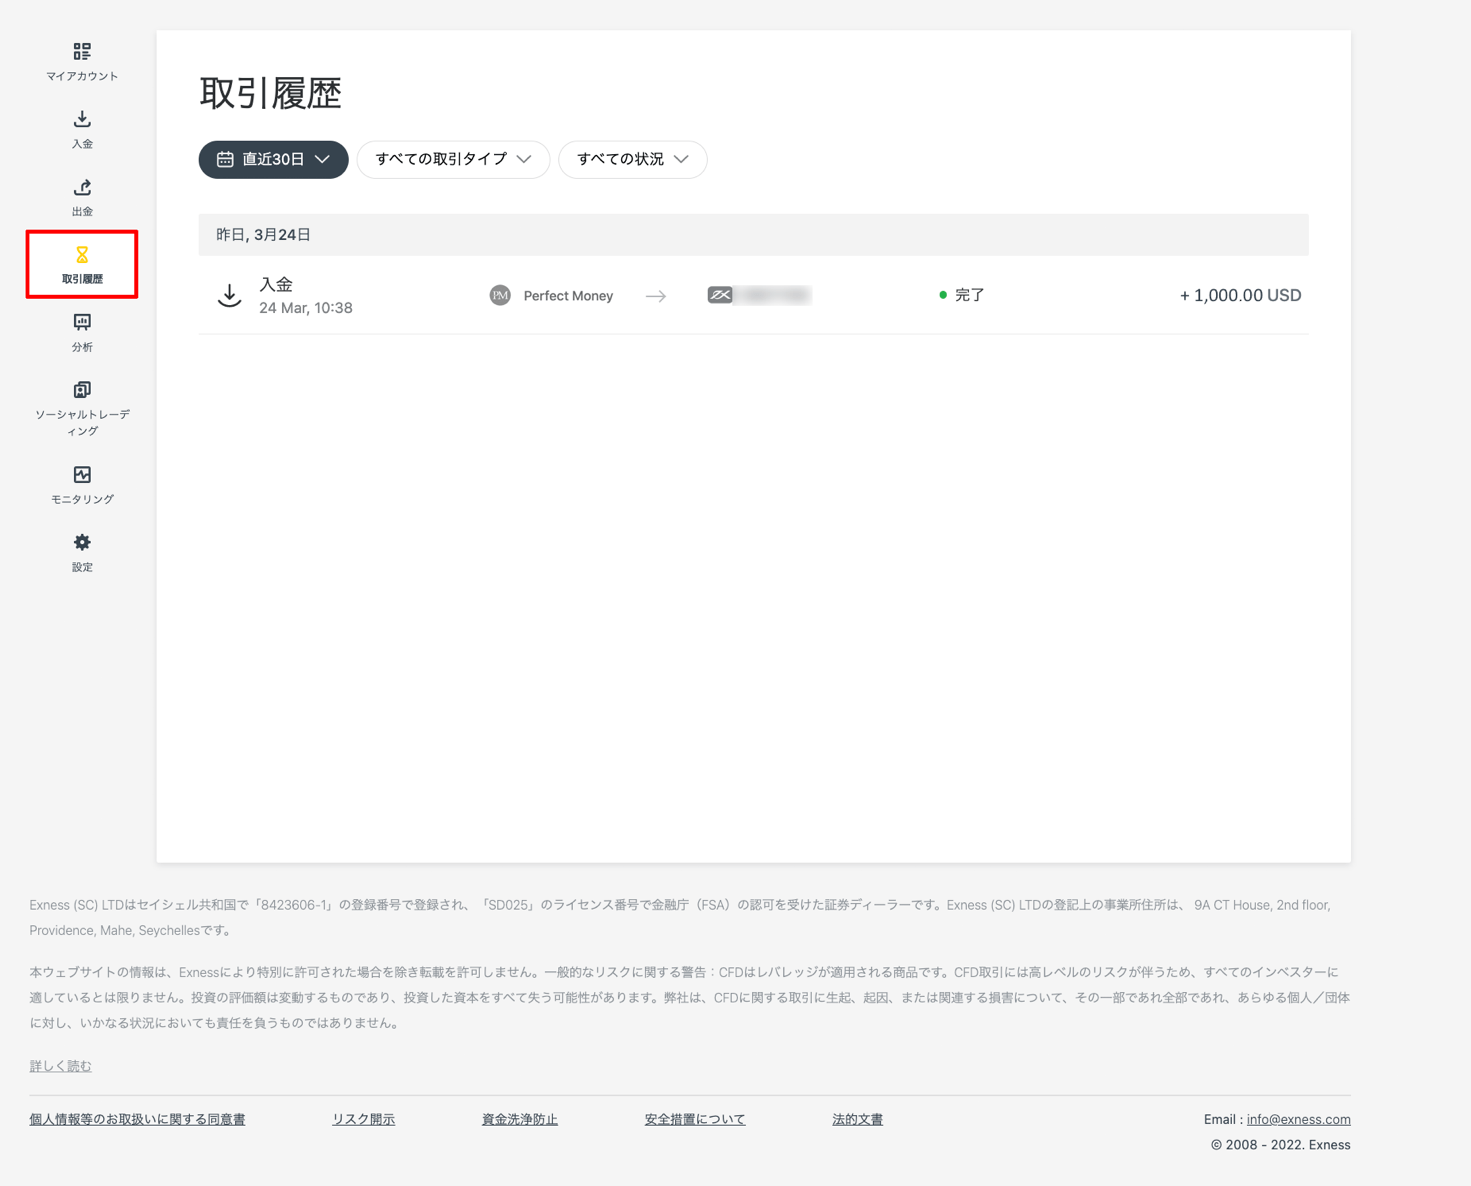Image resolution: width=1471 pixels, height=1186 pixels.
Task: Open the 直近30日 date range dropdown
Action: (x=273, y=159)
